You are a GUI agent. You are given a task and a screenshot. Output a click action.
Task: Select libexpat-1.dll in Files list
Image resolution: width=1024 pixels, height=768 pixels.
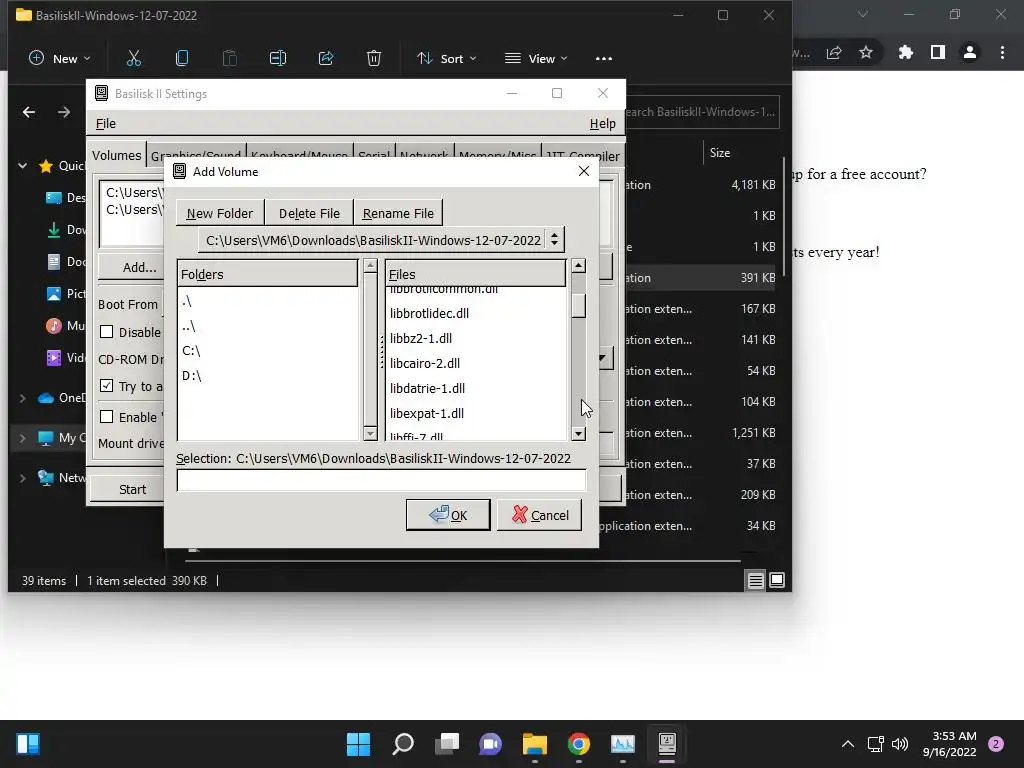point(476,413)
